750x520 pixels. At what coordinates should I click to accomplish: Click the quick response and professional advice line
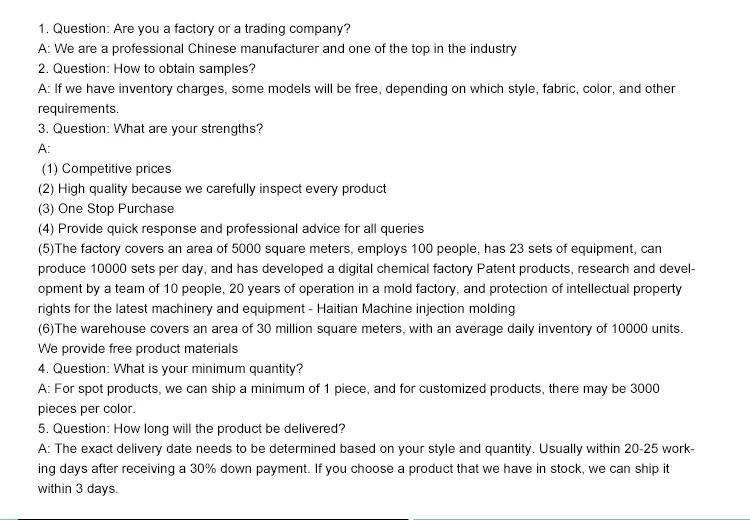[x=231, y=228]
